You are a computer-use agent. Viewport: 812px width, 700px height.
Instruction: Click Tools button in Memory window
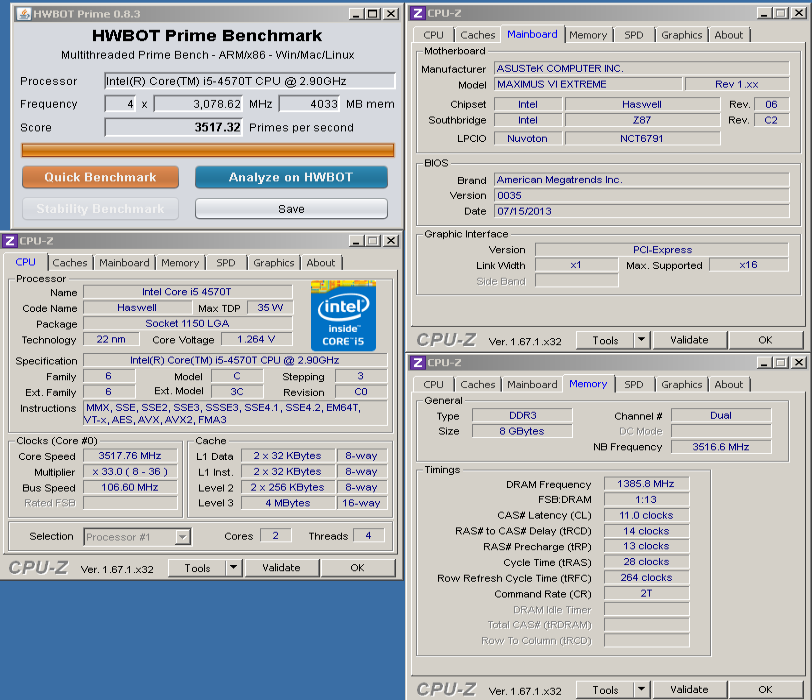pyautogui.click(x=605, y=690)
